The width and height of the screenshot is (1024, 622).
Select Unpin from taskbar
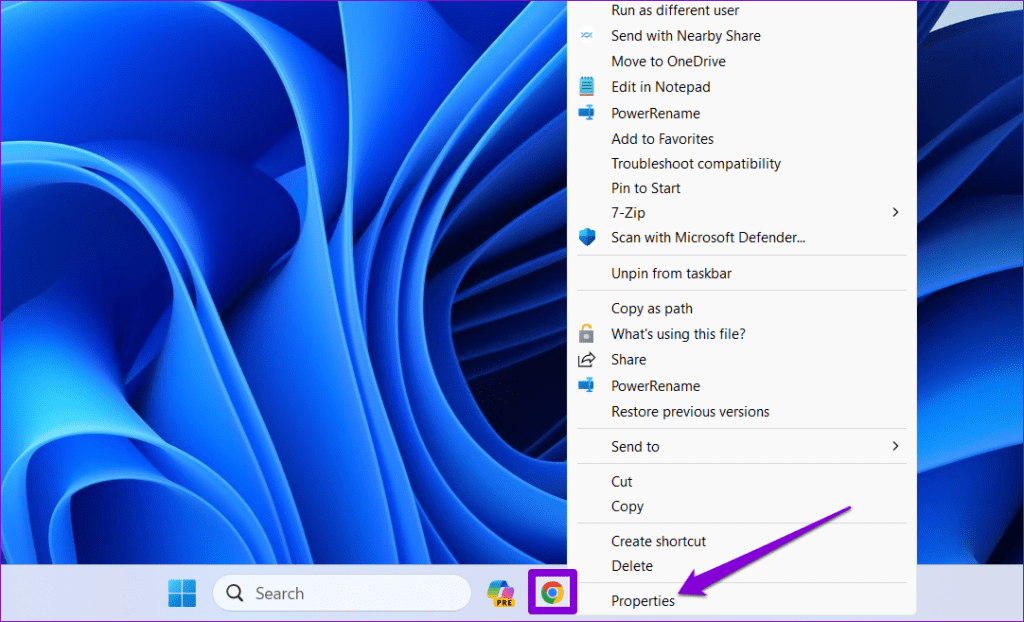tap(671, 273)
